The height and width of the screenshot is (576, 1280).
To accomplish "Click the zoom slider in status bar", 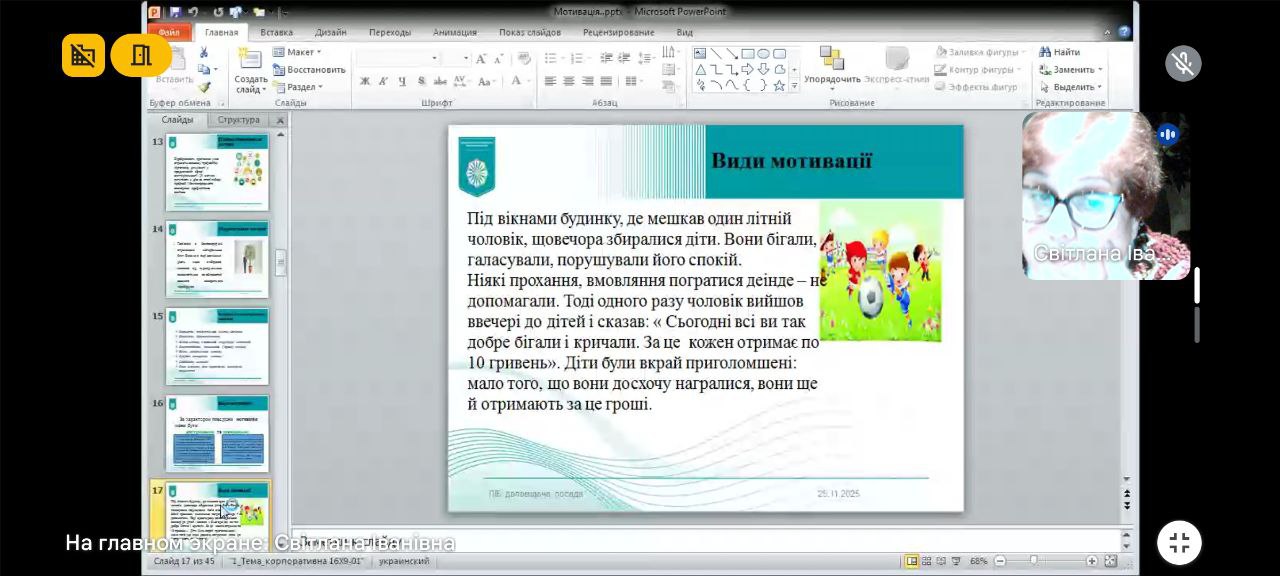I will click(1034, 561).
